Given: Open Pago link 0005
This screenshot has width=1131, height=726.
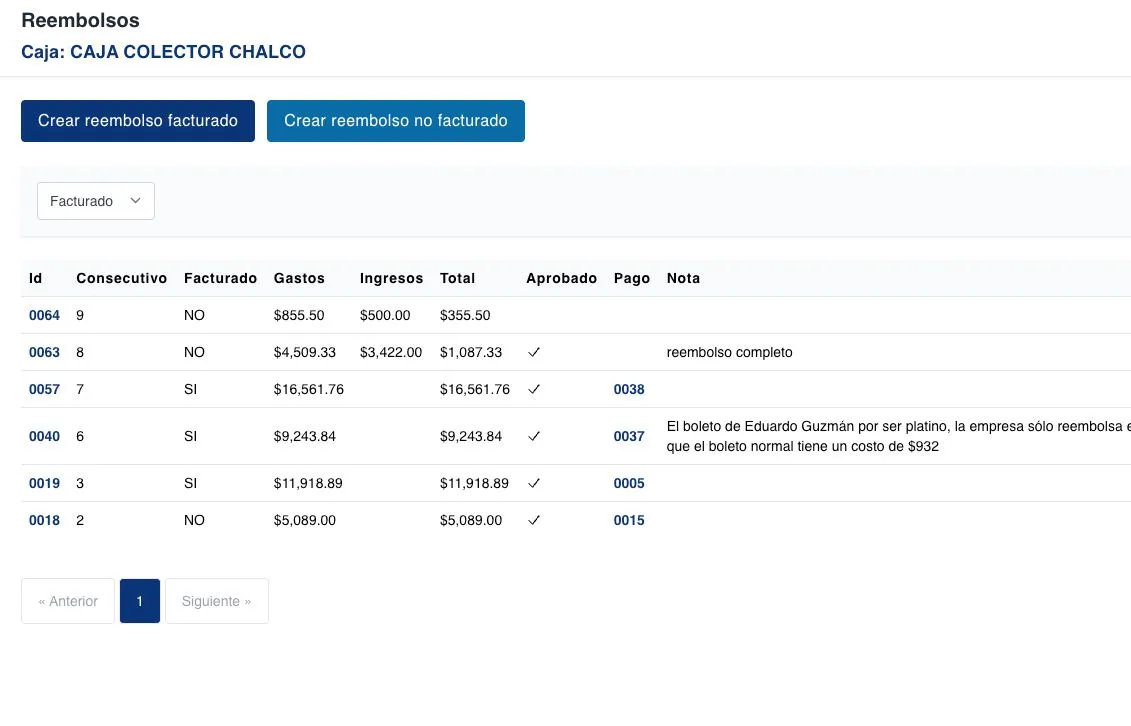Looking at the screenshot, I should tap(629, 483).
